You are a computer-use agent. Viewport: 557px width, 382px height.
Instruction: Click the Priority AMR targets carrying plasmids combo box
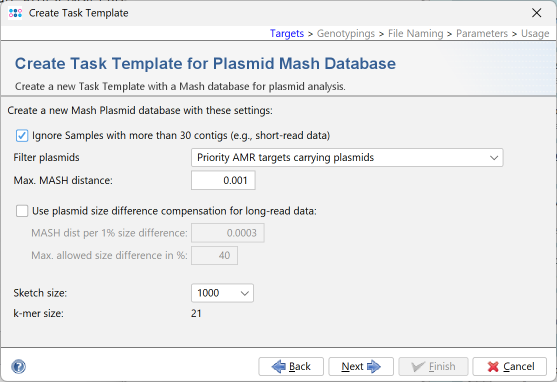tap(347, 157)
